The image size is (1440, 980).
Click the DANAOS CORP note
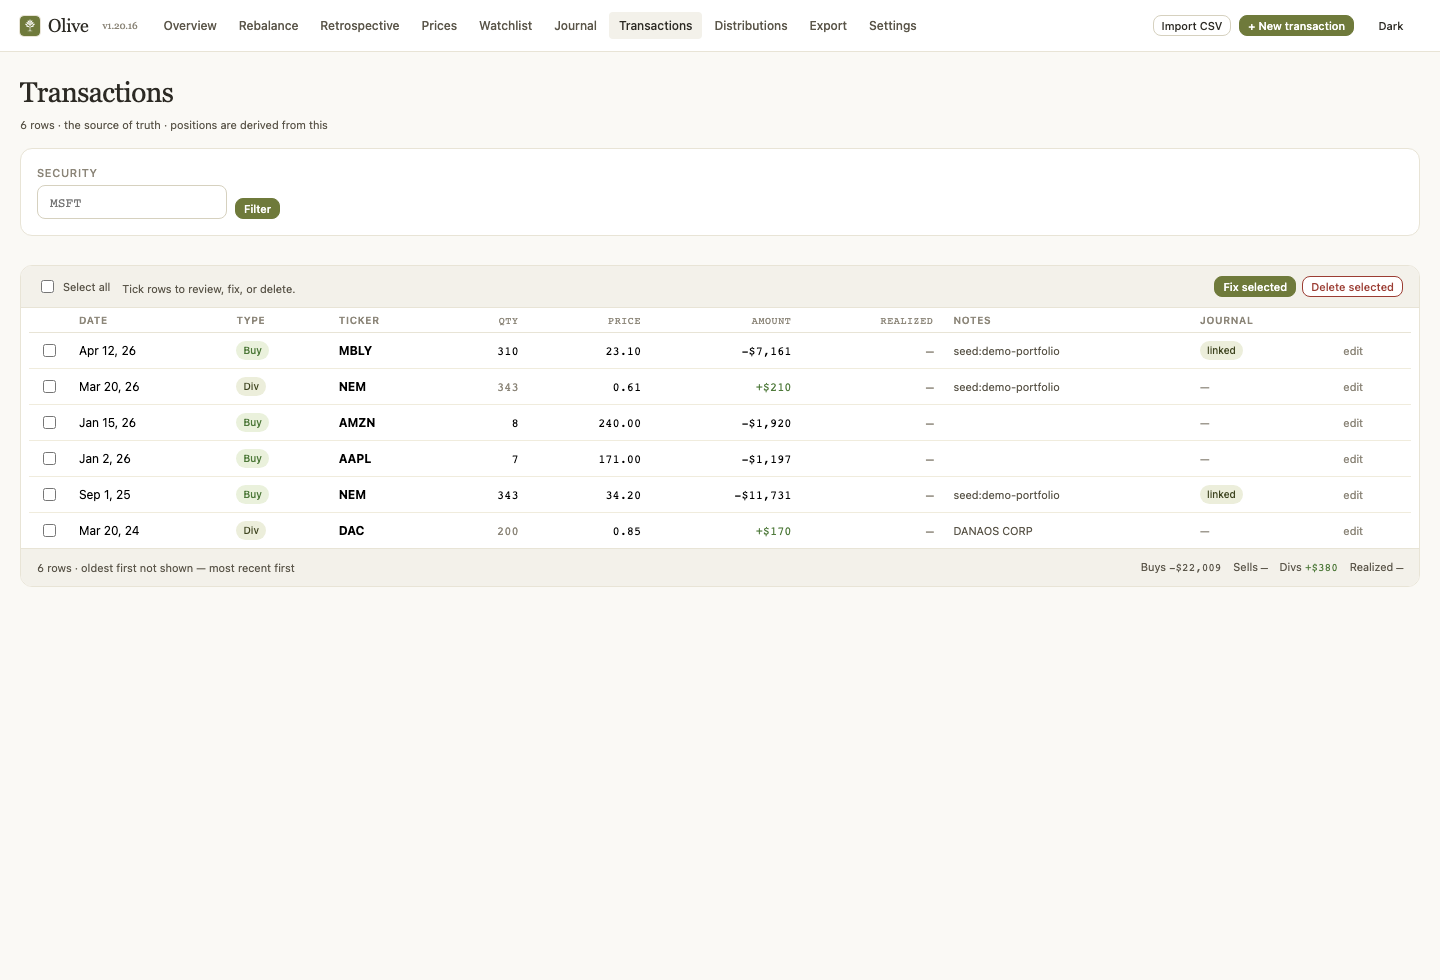point(993,531)
